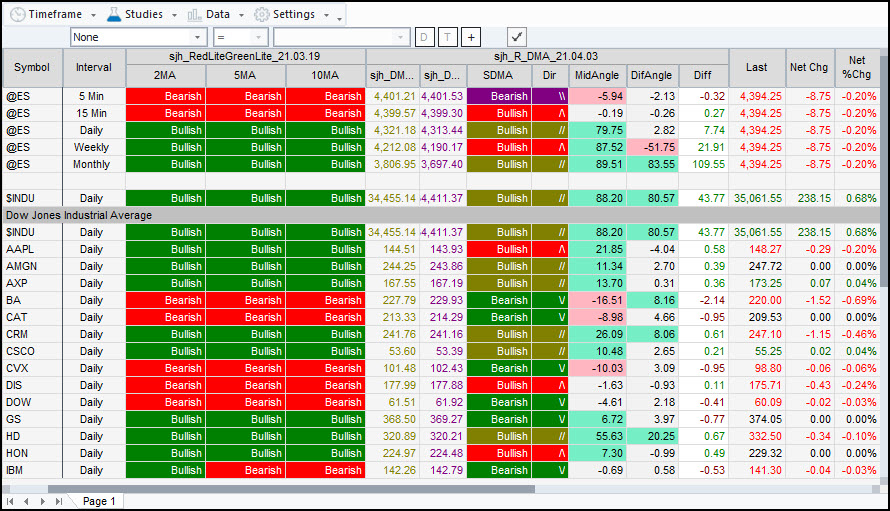
Task: Select the AMGN symbol cell
Action: (x=32, y=266)
